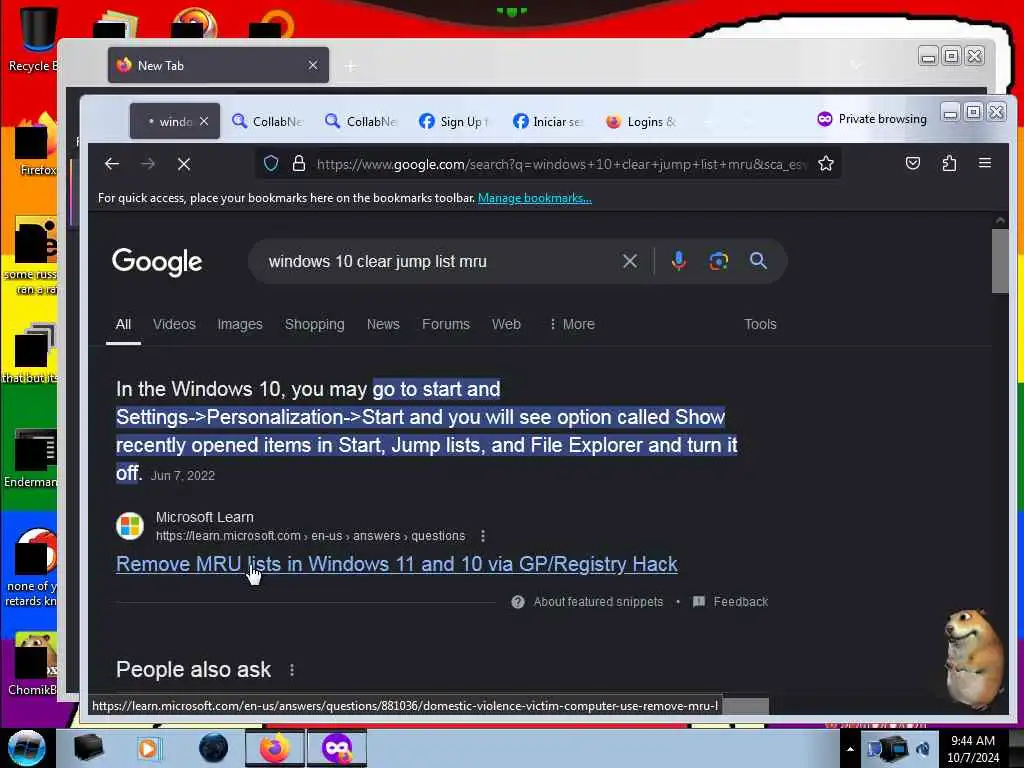Click the scrollbar up arrow
1024x768 pixels.
tap(1000, 221)
